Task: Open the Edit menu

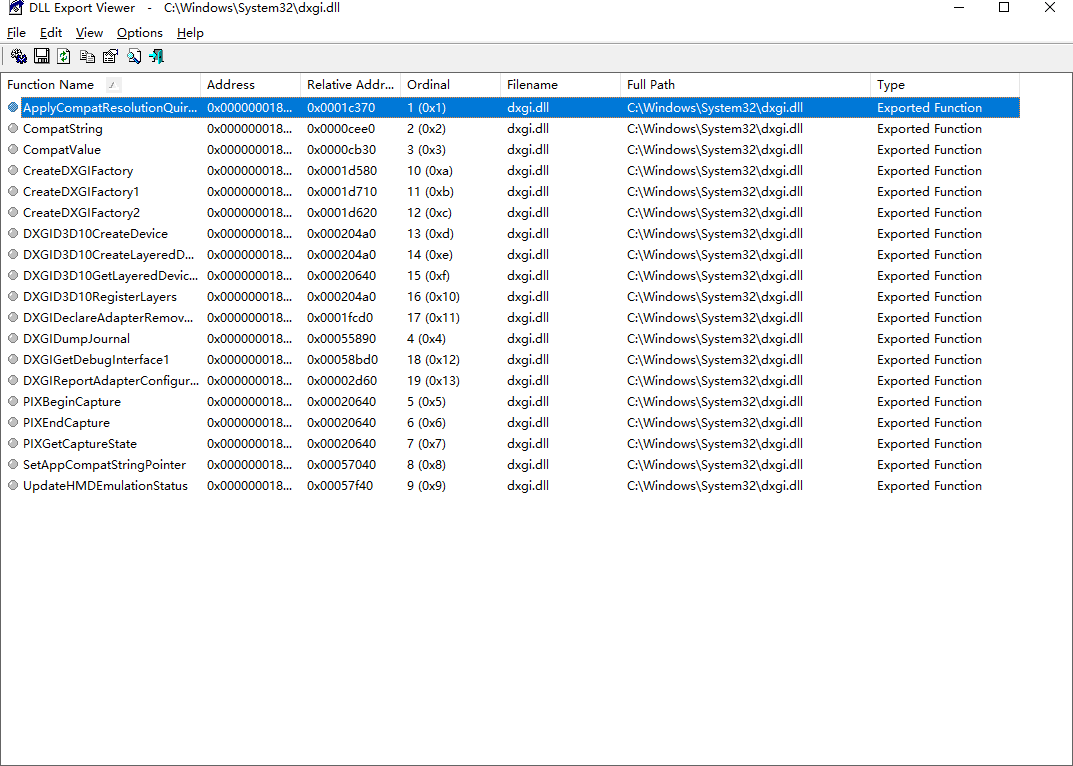Action: pyautogui.click(x=51, y=33)
